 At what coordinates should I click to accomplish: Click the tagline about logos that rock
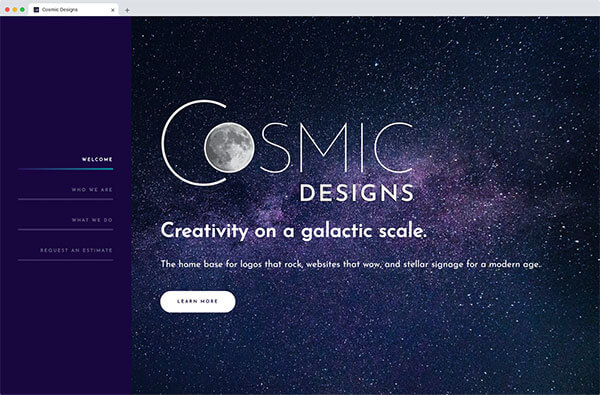(x=351, y=264)
